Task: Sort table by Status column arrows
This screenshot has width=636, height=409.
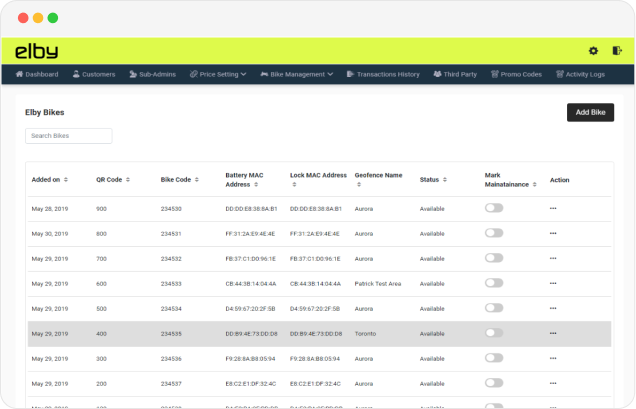Action: 445,180
